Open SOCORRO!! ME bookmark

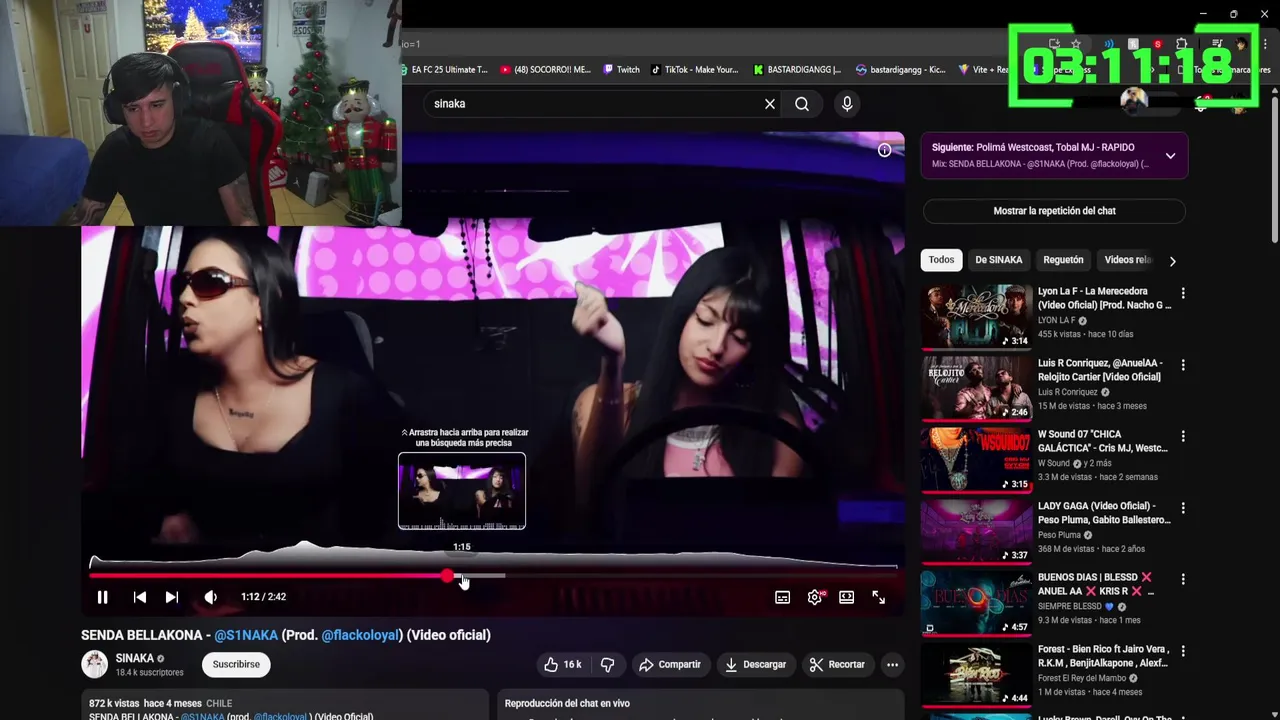point(544,70)
